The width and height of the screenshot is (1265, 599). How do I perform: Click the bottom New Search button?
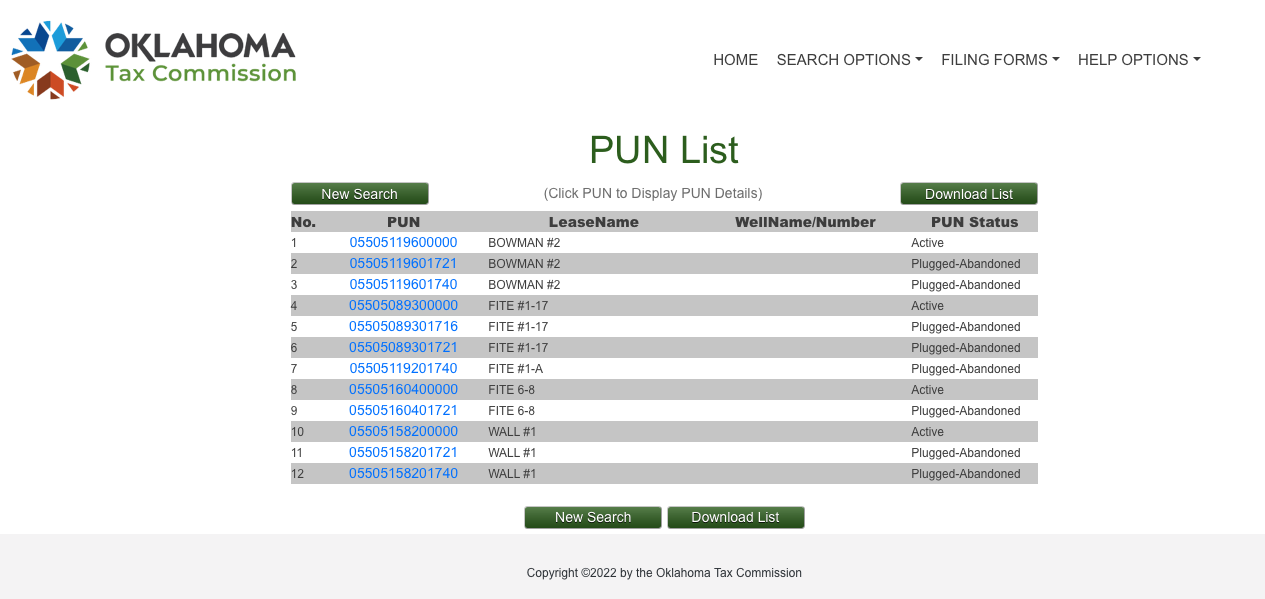pos(593,517)
